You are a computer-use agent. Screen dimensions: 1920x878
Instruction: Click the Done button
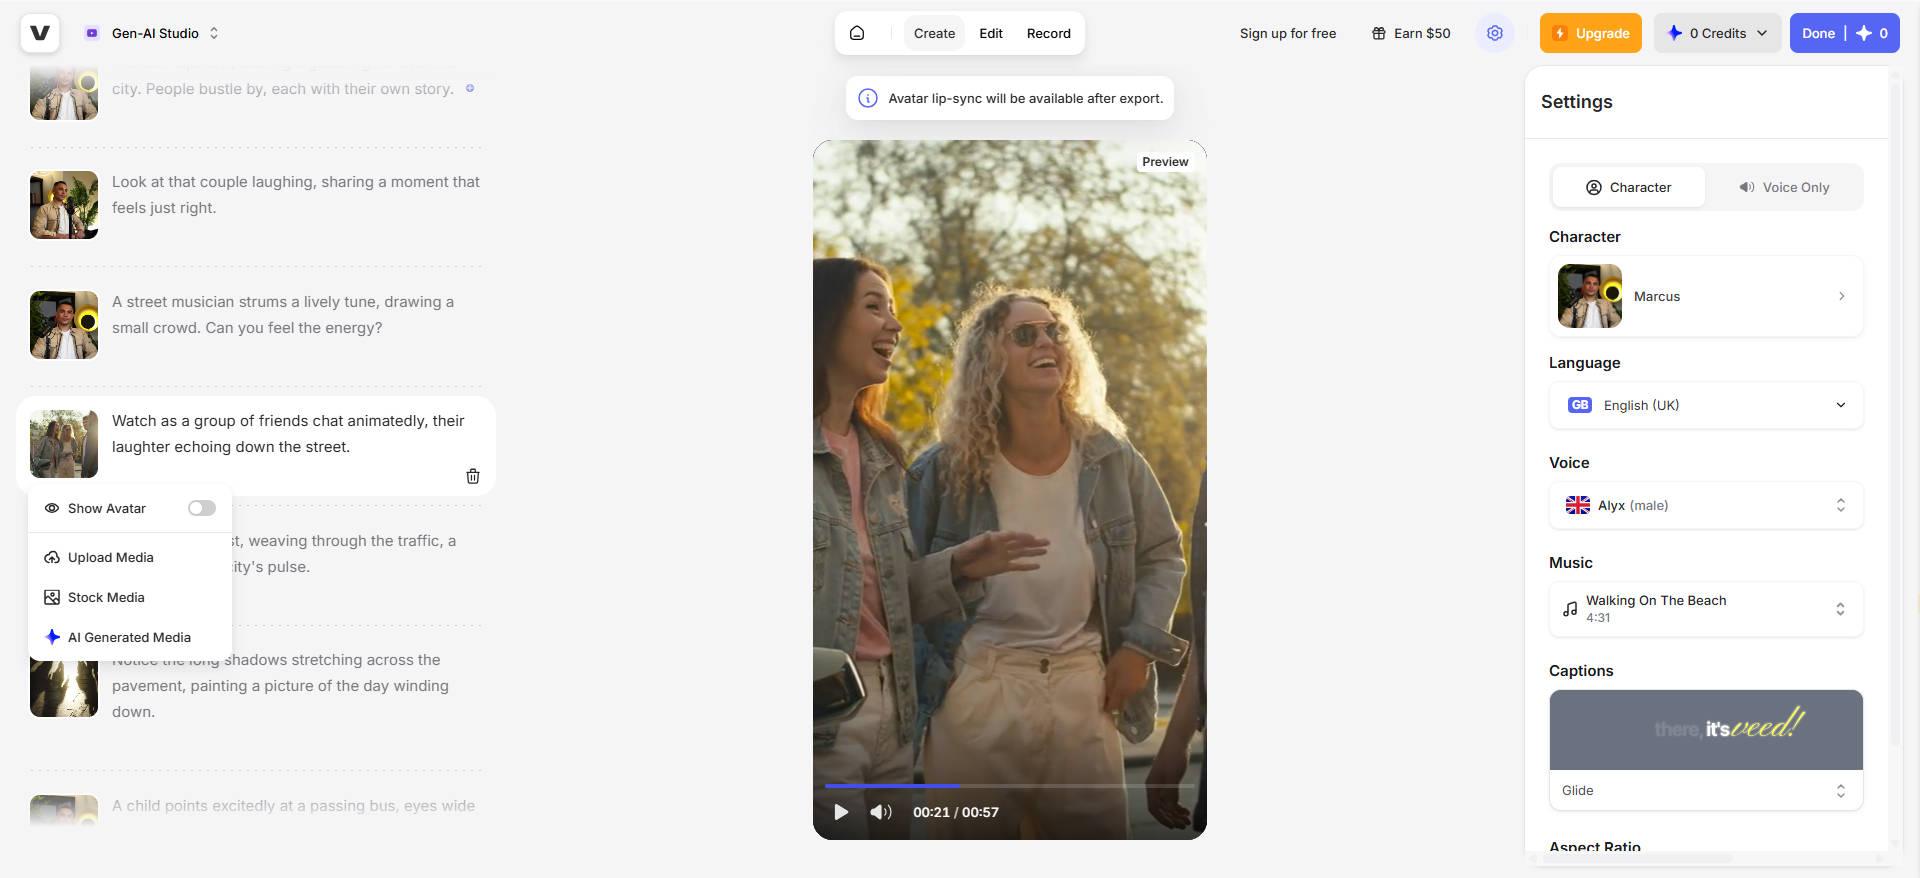[x=1844, y=33]
